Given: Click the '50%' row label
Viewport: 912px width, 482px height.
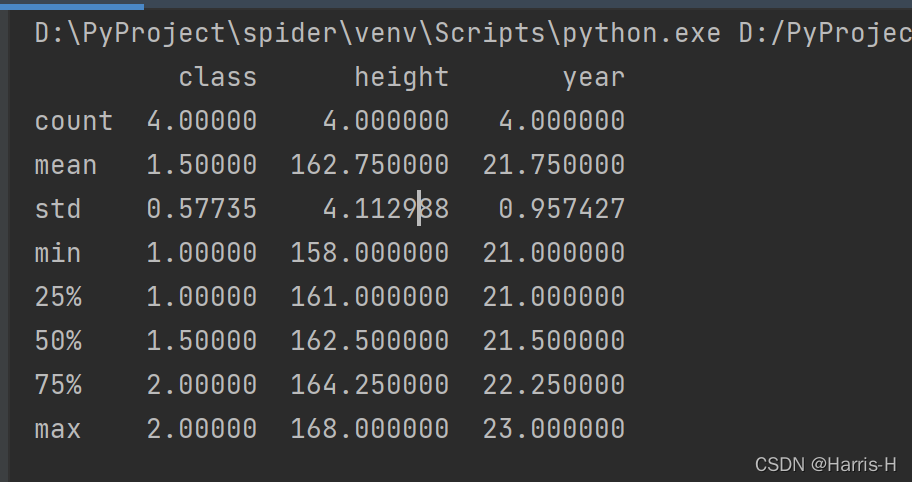Looking at the screenshot, I should tap(58, 340).
